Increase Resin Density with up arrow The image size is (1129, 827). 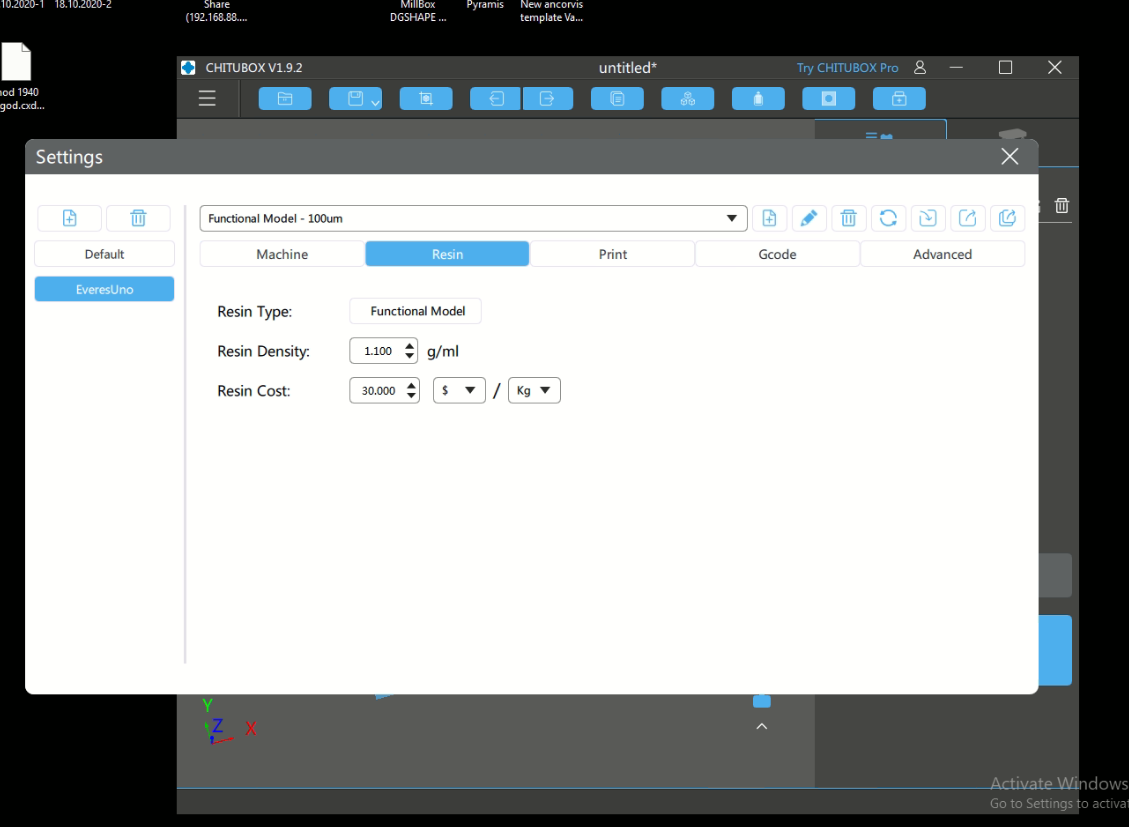pyautogui.click(x=410, y=346)
